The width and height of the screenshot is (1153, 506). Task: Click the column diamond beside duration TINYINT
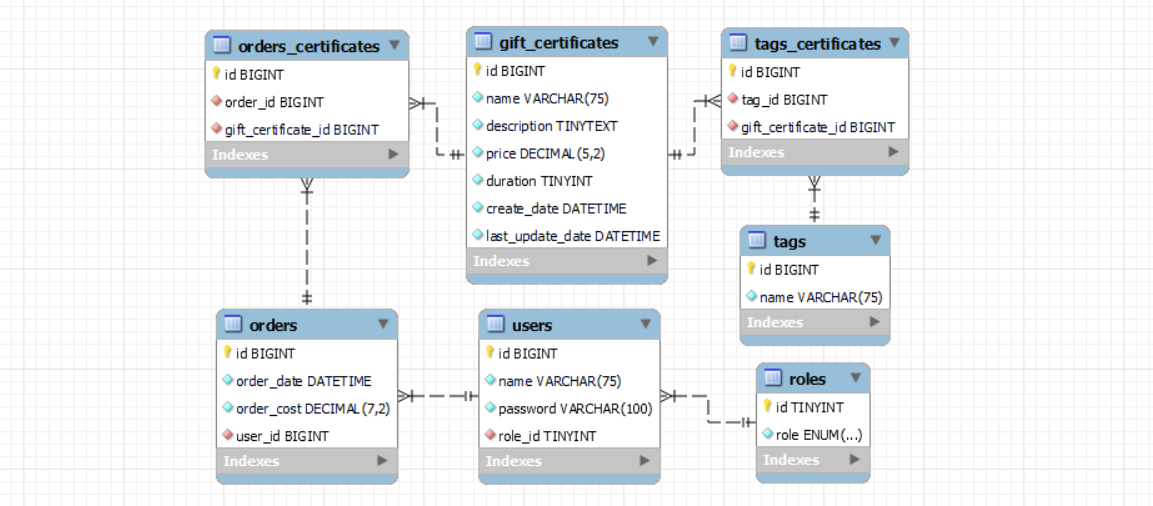coord(477,180)
